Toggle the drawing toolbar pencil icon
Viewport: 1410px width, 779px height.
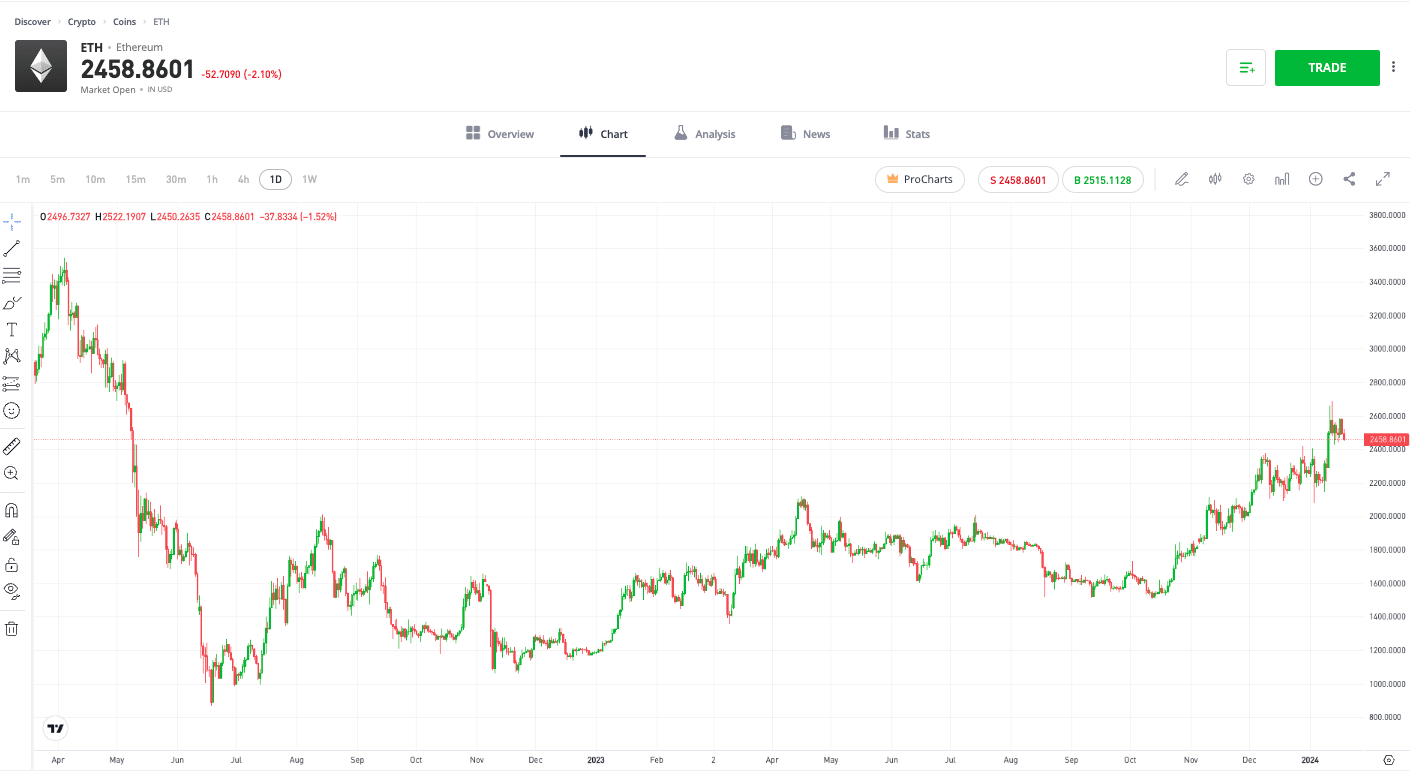1182,179
